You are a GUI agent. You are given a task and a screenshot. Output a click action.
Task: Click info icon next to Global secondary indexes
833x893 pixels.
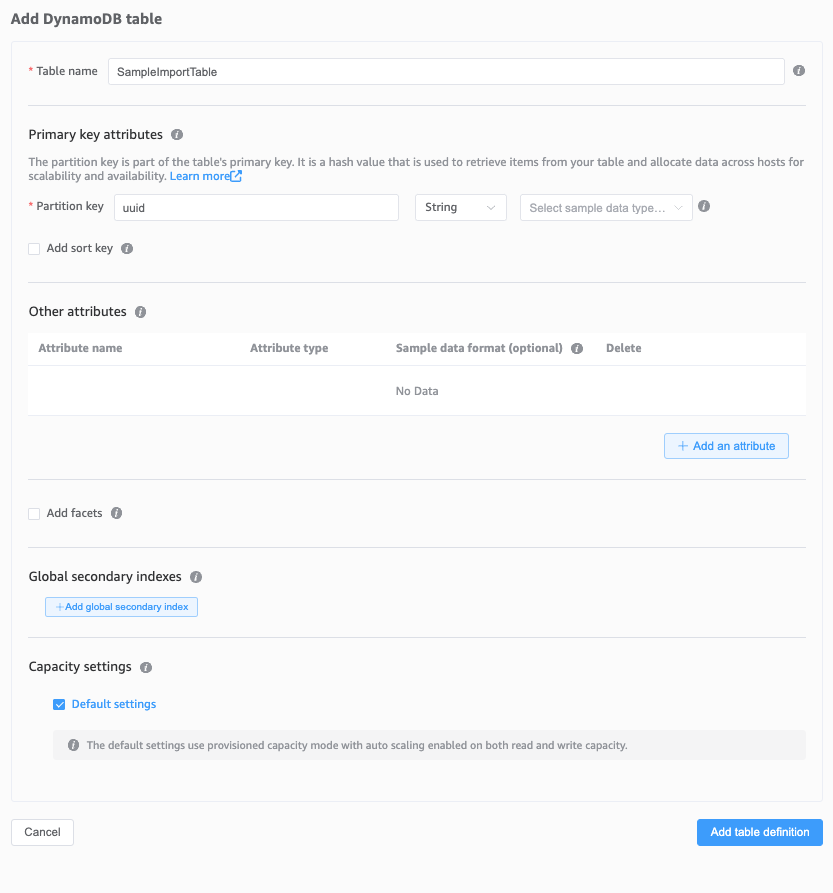[196, 577]
